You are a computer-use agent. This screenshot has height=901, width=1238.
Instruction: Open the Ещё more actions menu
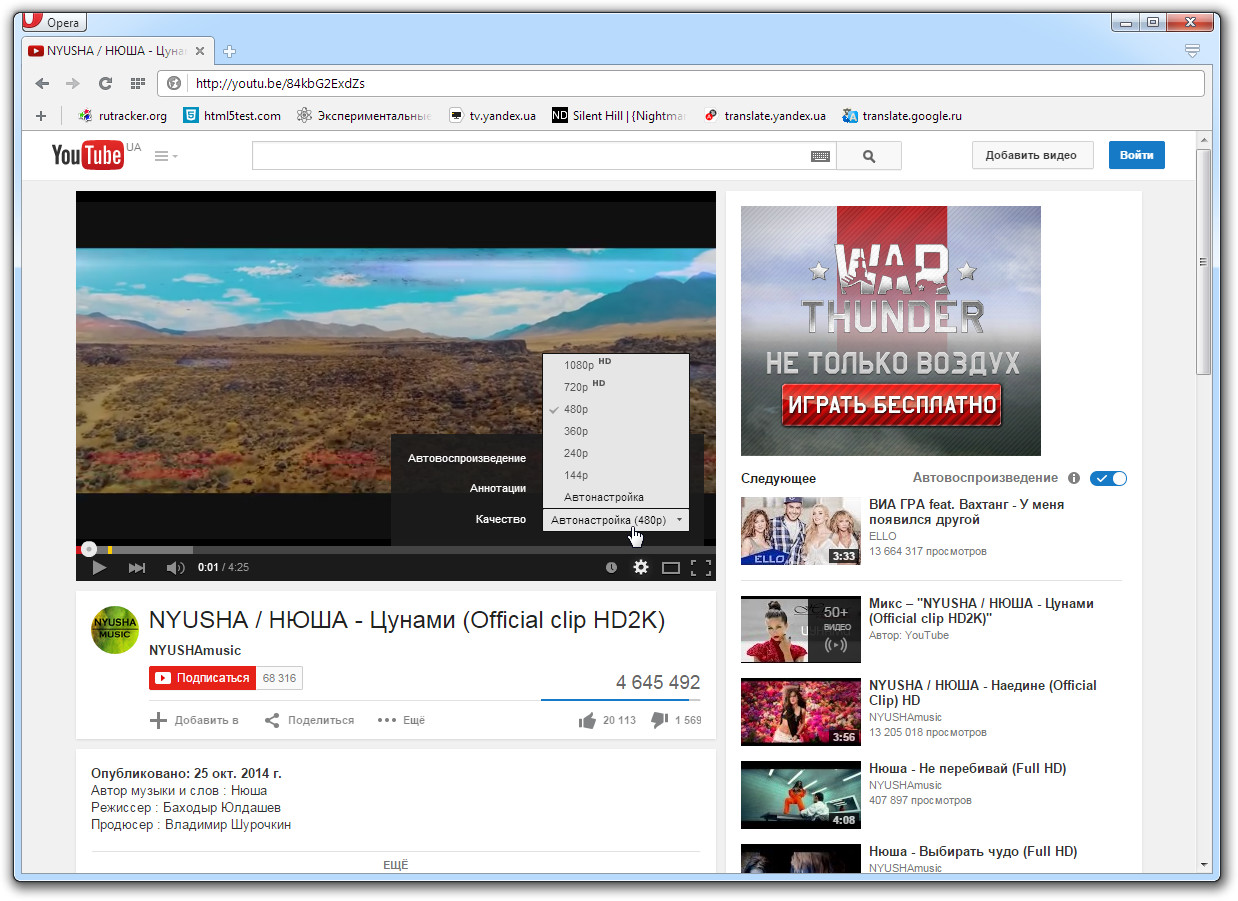pos(401,720)
